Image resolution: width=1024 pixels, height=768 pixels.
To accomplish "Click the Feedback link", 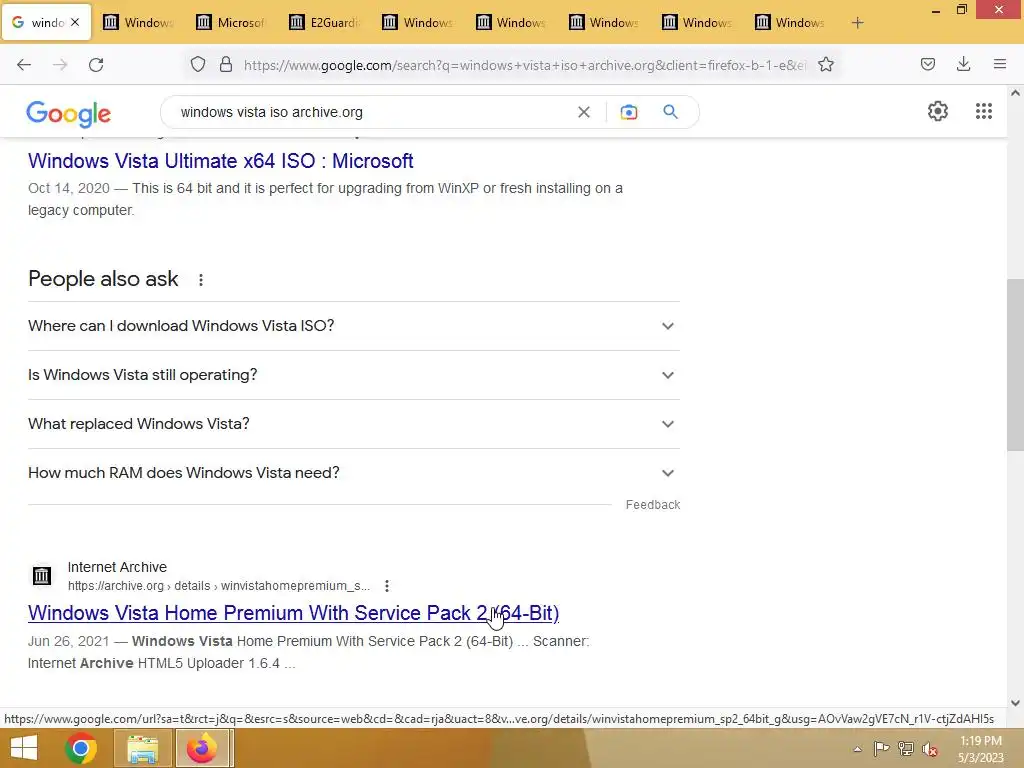I will [653, 505].
